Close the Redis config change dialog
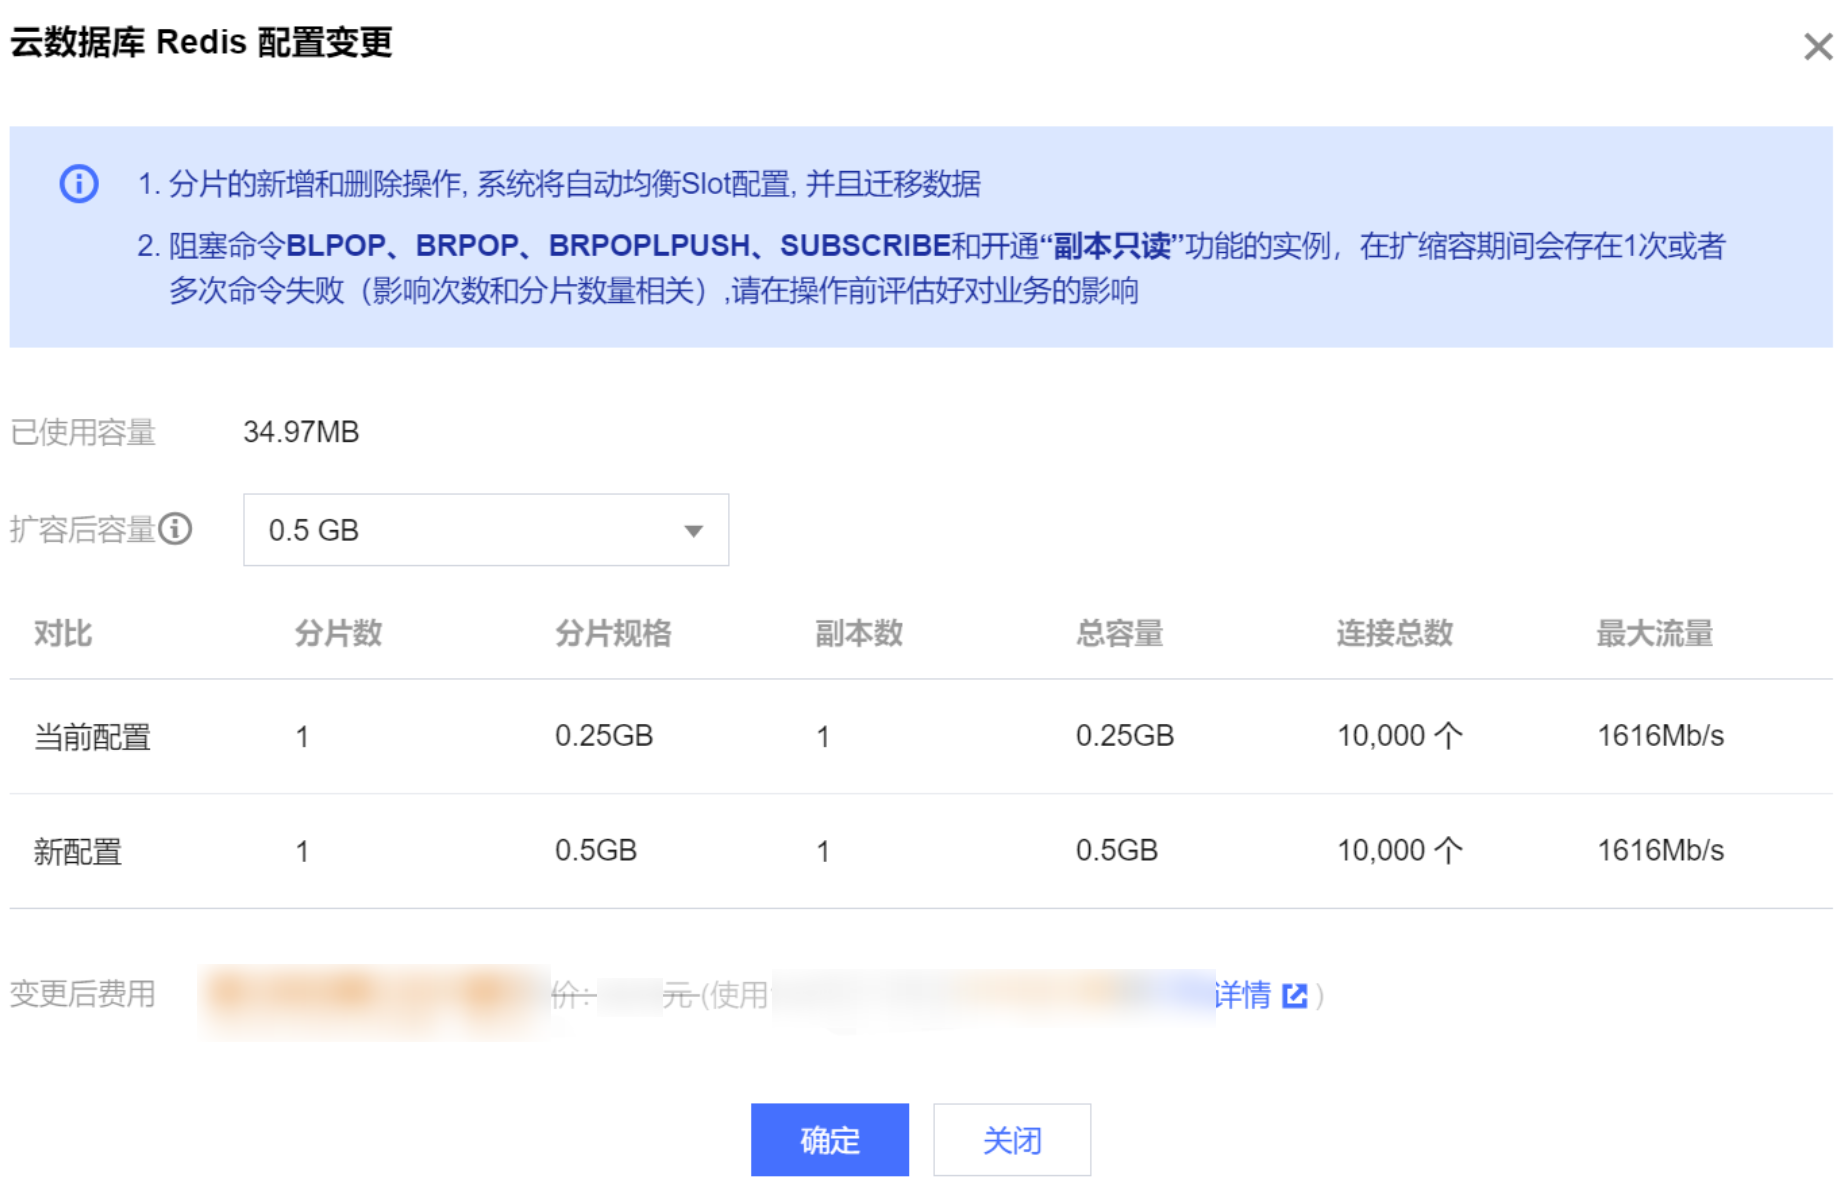Screen dimensions: 1844x1195 1817,46
